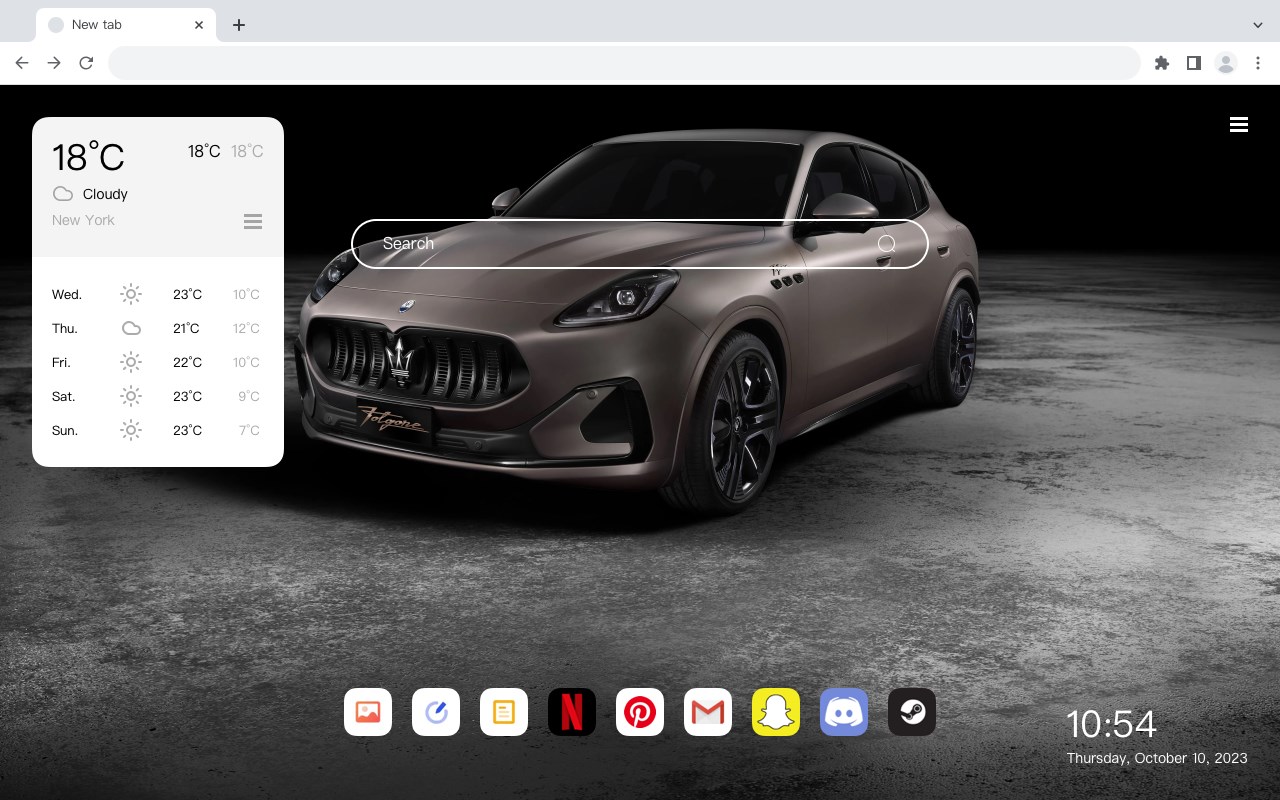Click Sunday's 7°C low temperature

pos(249,431)
